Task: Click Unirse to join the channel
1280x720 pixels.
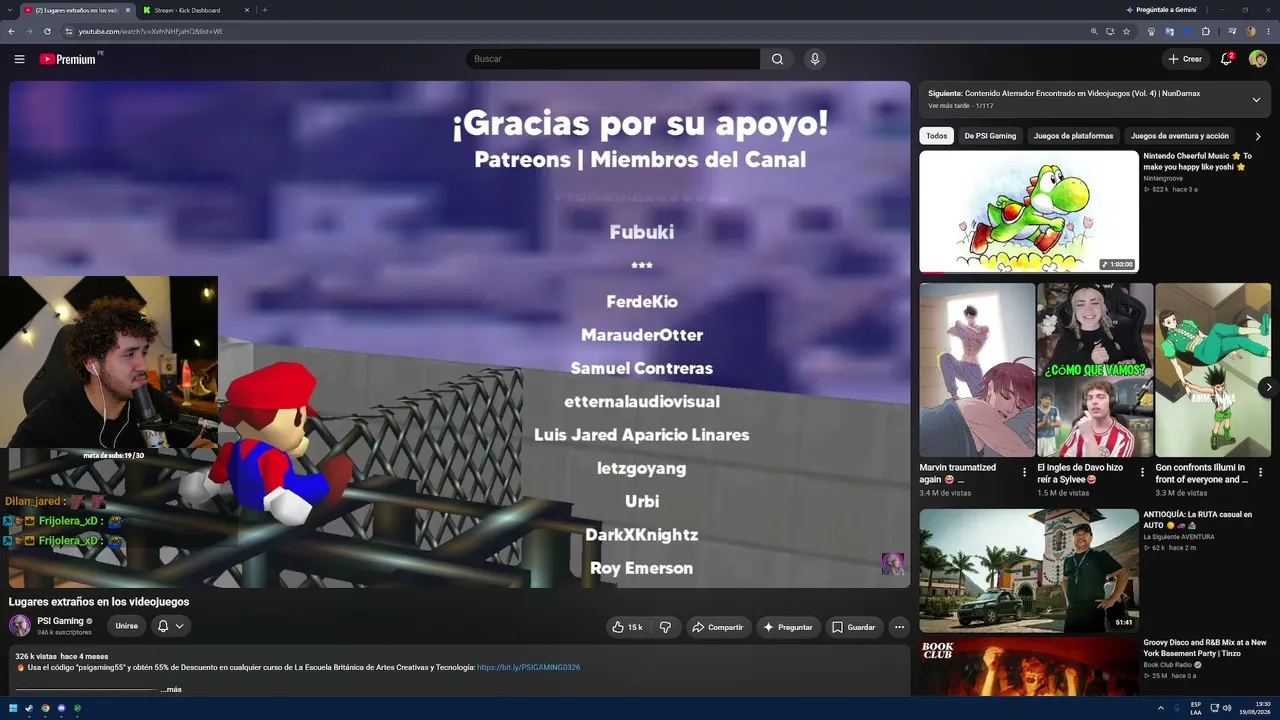Action: 127,626
